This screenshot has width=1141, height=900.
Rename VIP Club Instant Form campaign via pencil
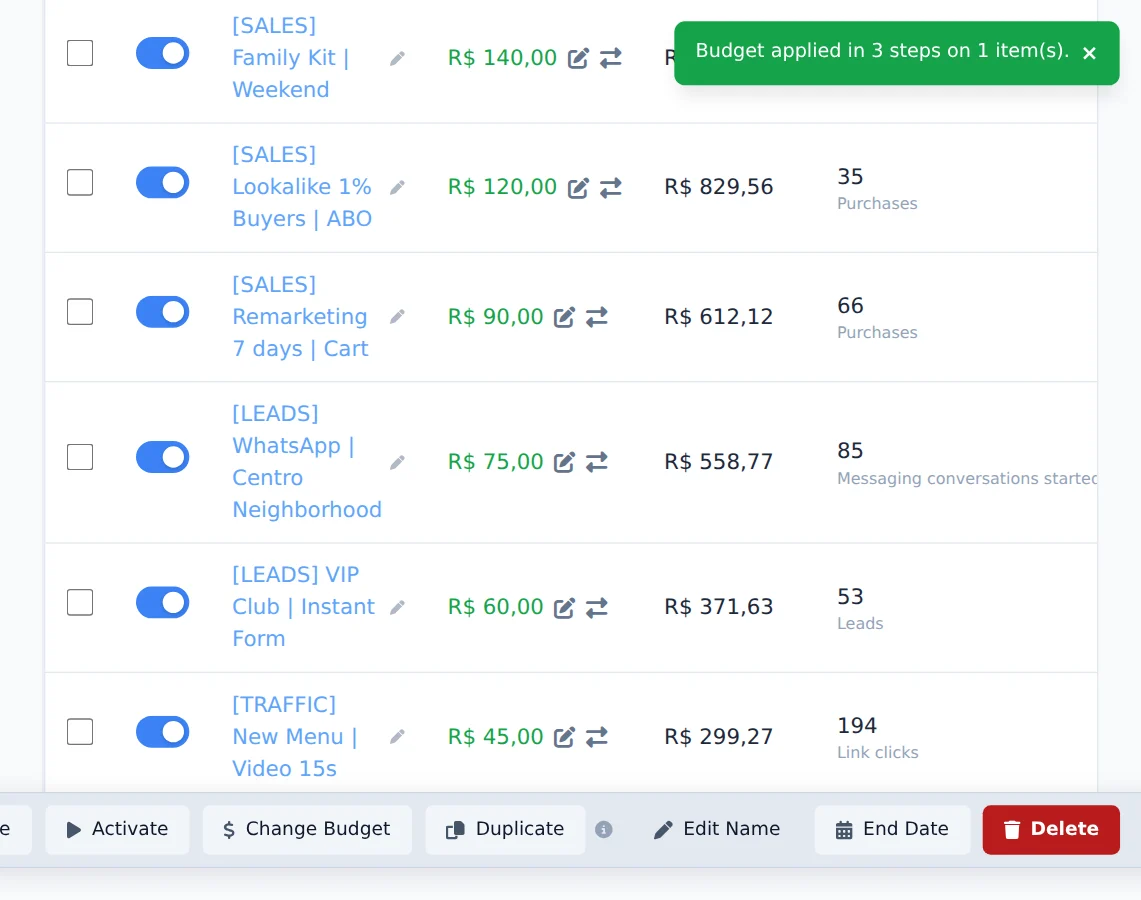coord(397,607)
